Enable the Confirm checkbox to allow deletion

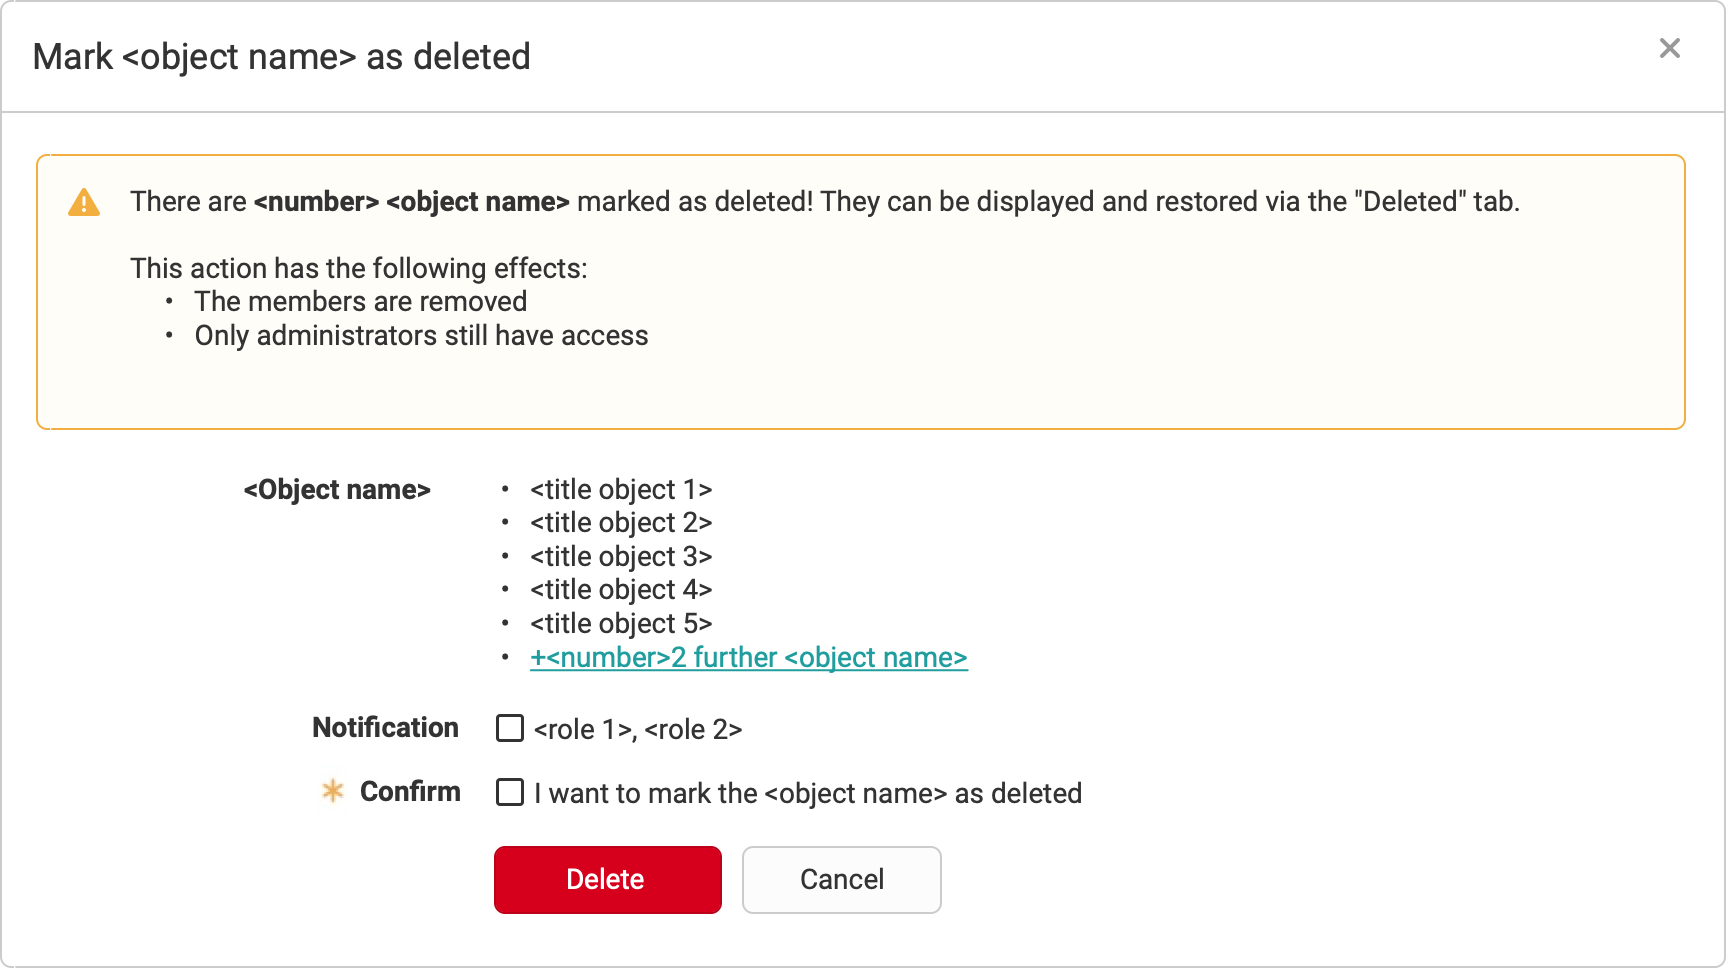pyautogui.click(x=509, y=792)
